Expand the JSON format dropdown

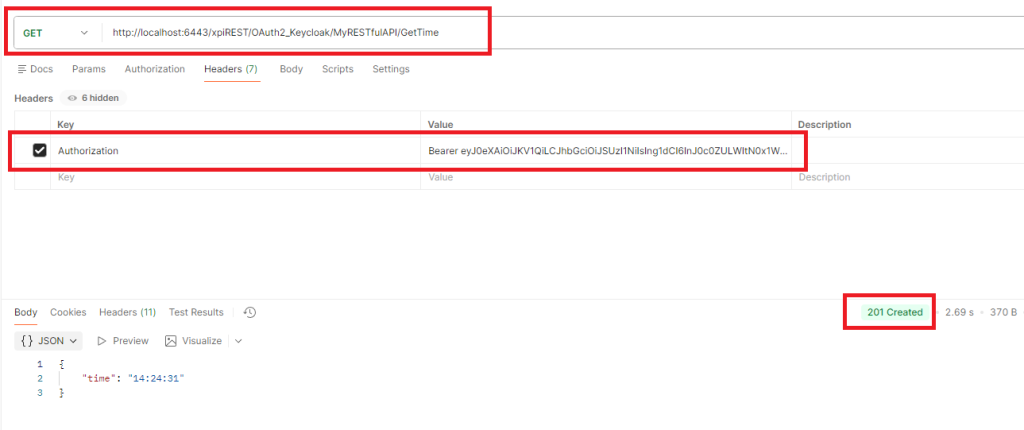click(48, 341)
